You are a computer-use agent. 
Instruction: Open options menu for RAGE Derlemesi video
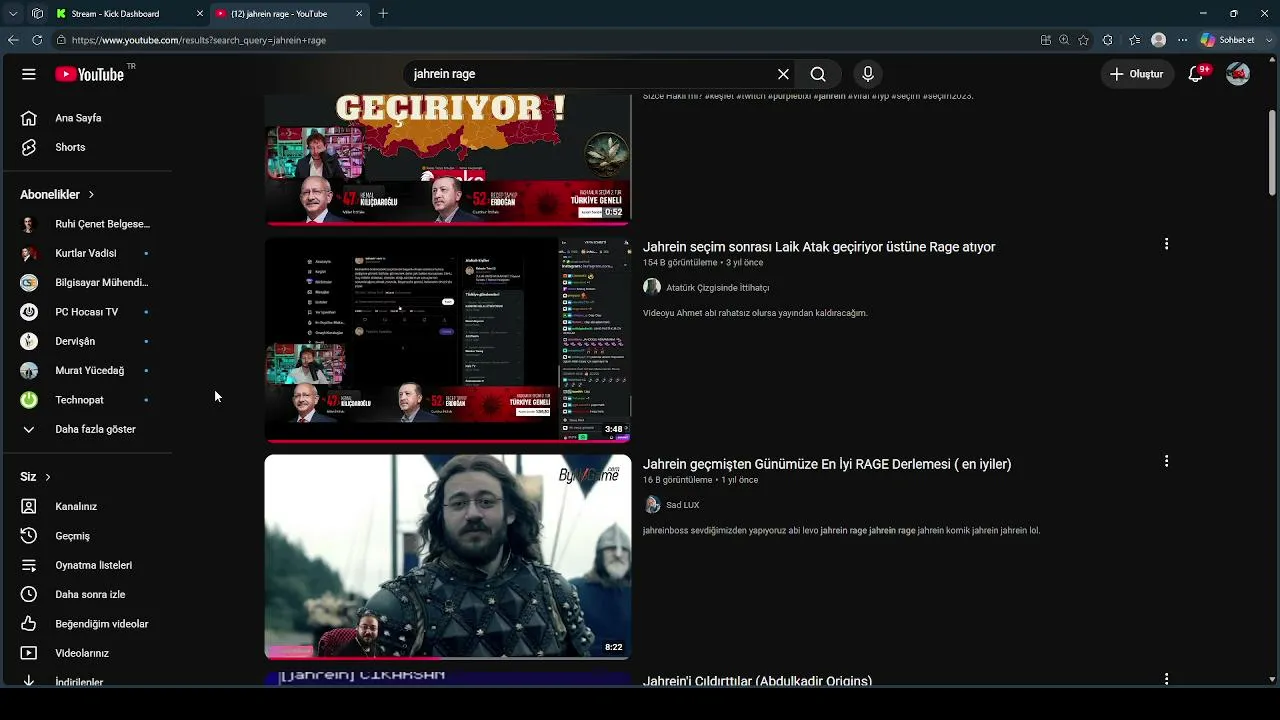click(1166, 461)
